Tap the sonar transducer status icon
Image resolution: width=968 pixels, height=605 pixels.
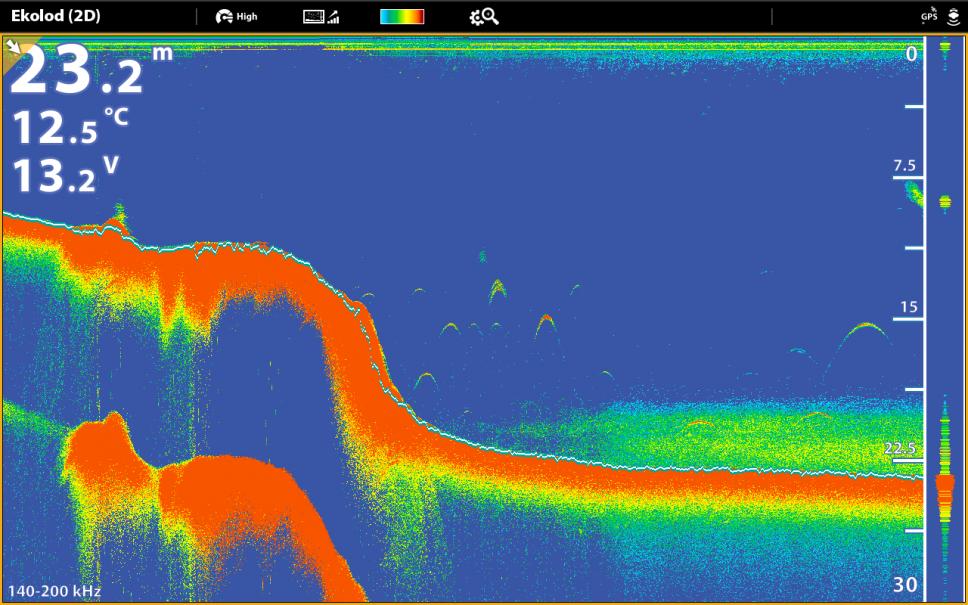[x=953, y=16]
